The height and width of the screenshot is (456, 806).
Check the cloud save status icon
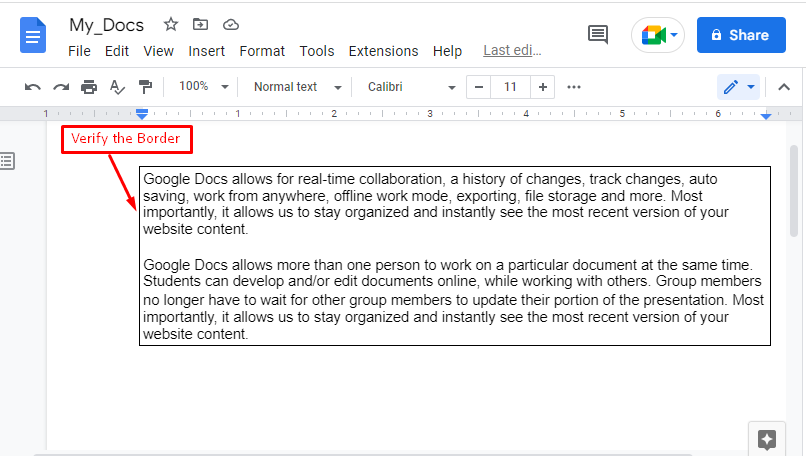point(231,25)
